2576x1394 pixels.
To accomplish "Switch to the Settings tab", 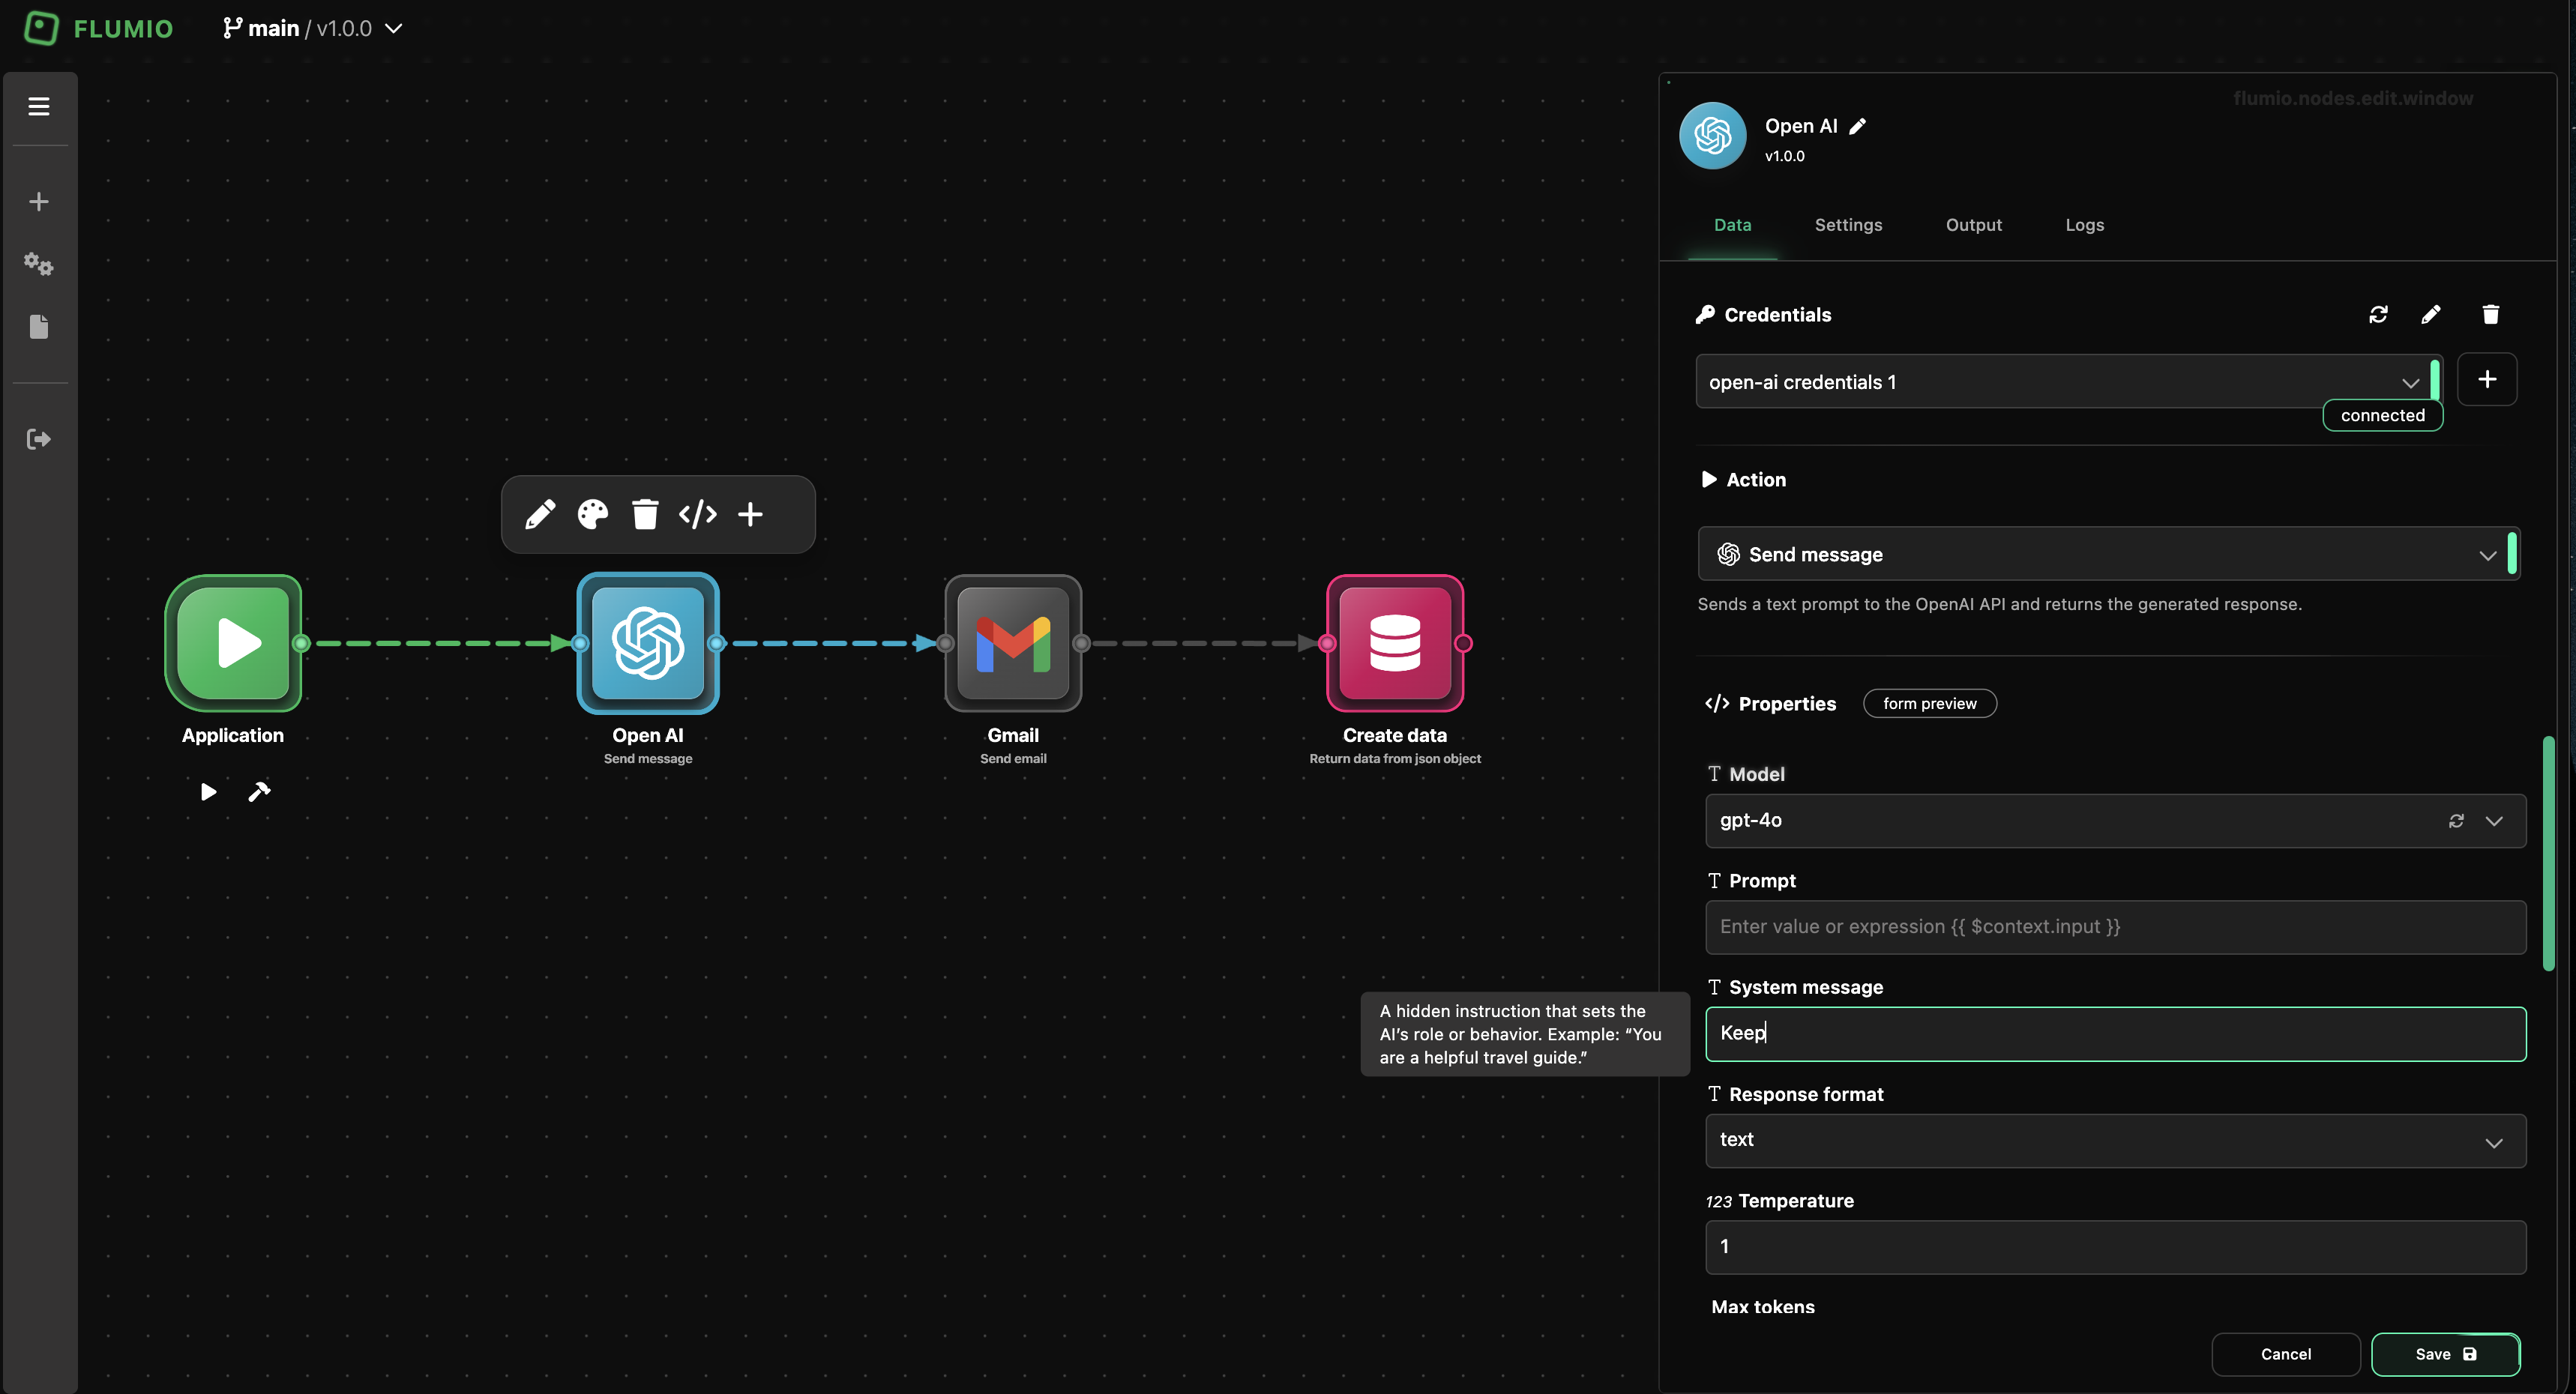I will [1848, 225].
